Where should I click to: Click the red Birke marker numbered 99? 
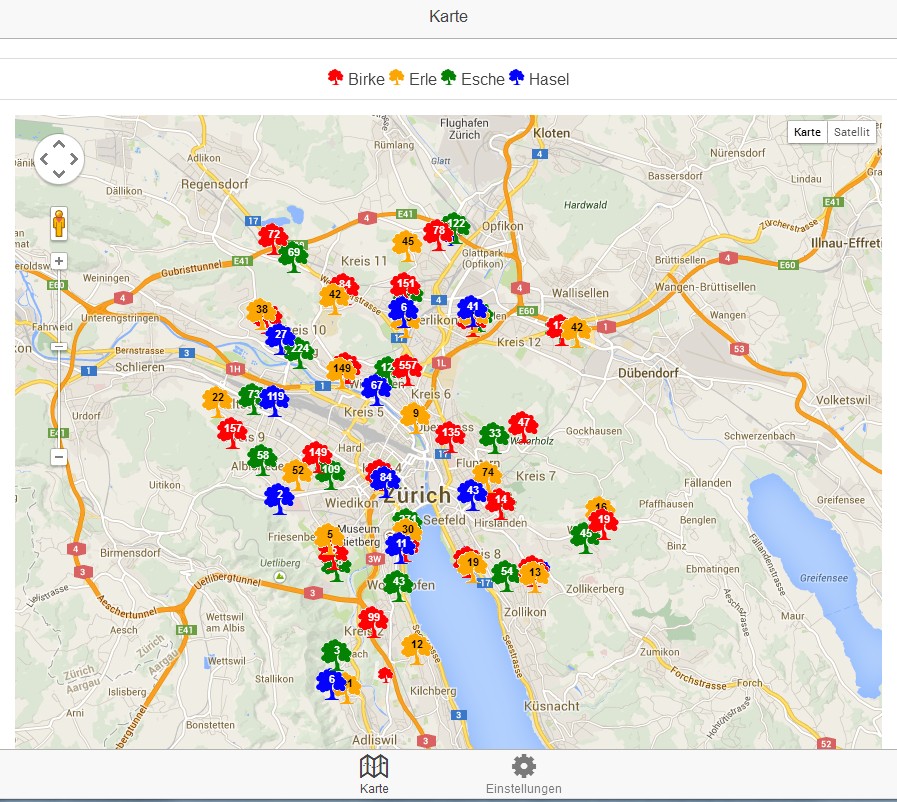pos(373,622)
